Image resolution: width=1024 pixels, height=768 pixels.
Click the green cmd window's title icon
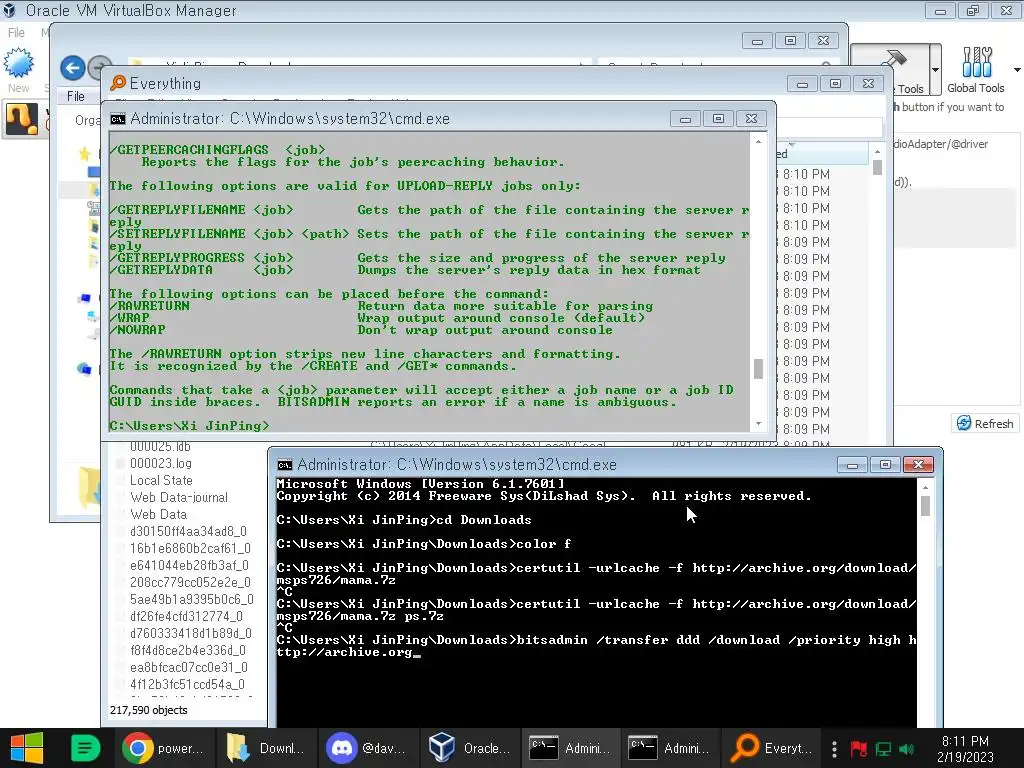pos(118,119)
